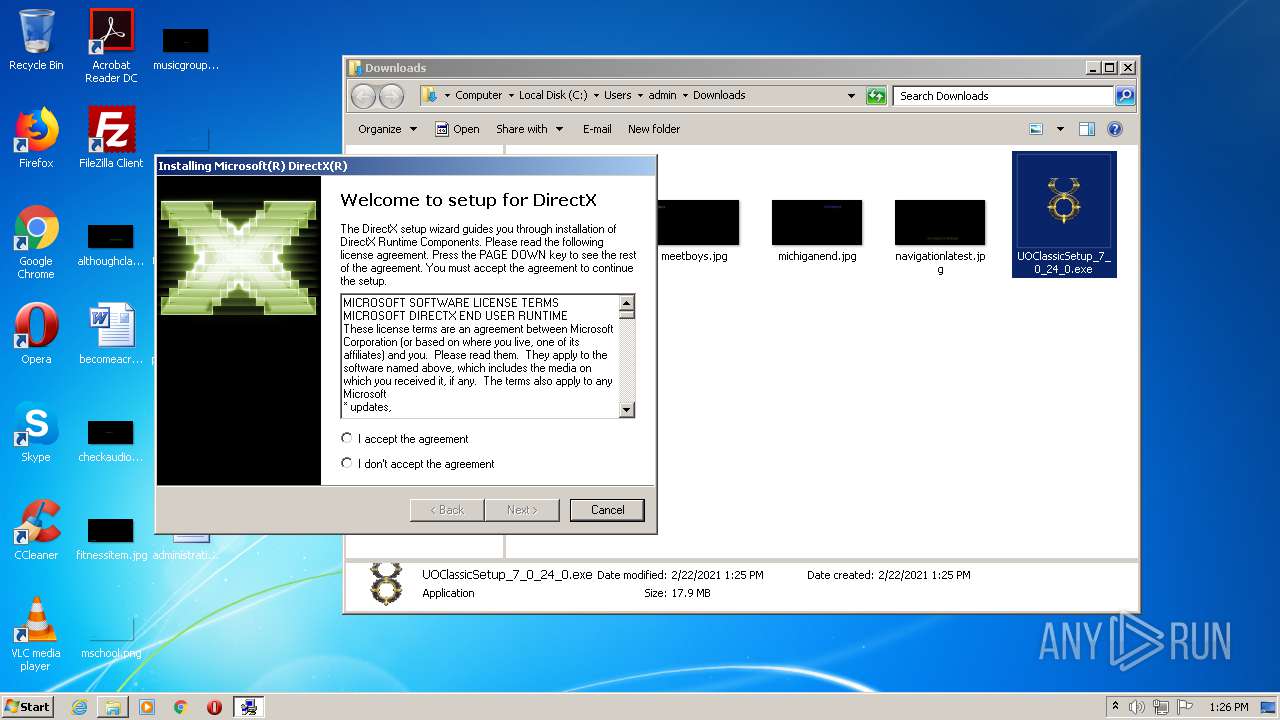
Task: Launch Acrobat Reader DC shortcut
Action: click(x=111, y=46)
